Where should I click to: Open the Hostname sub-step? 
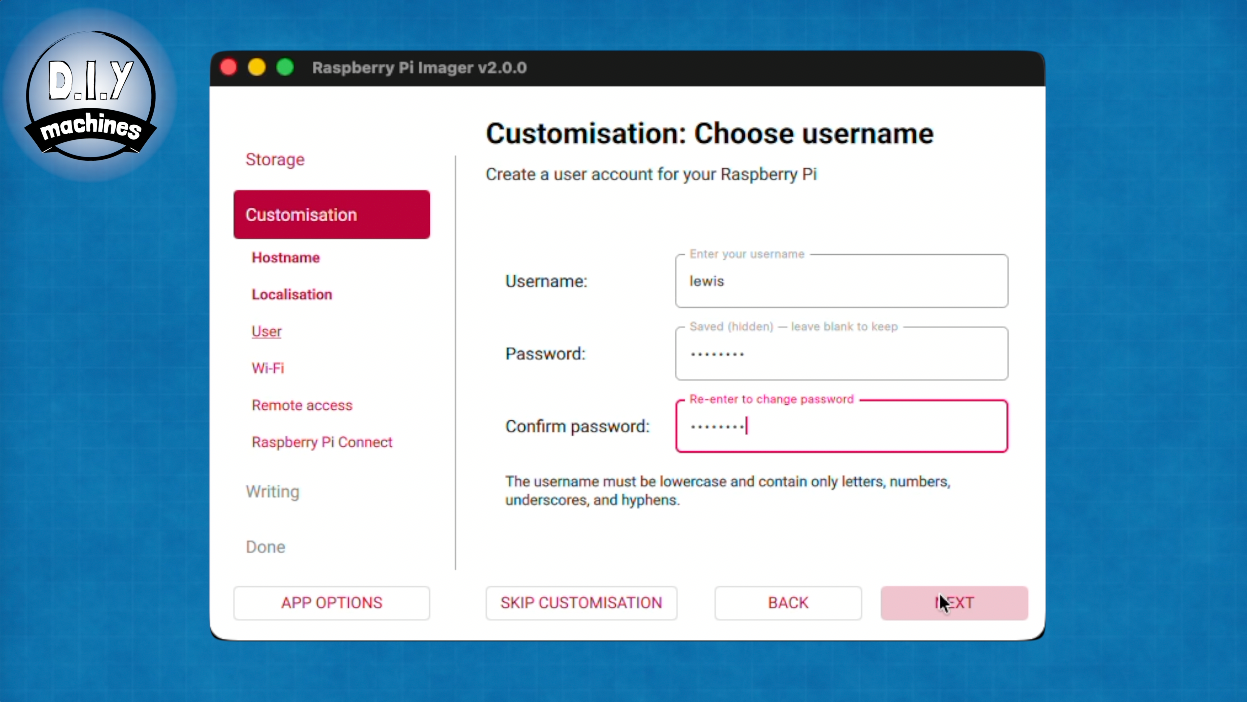click(286, 258)
